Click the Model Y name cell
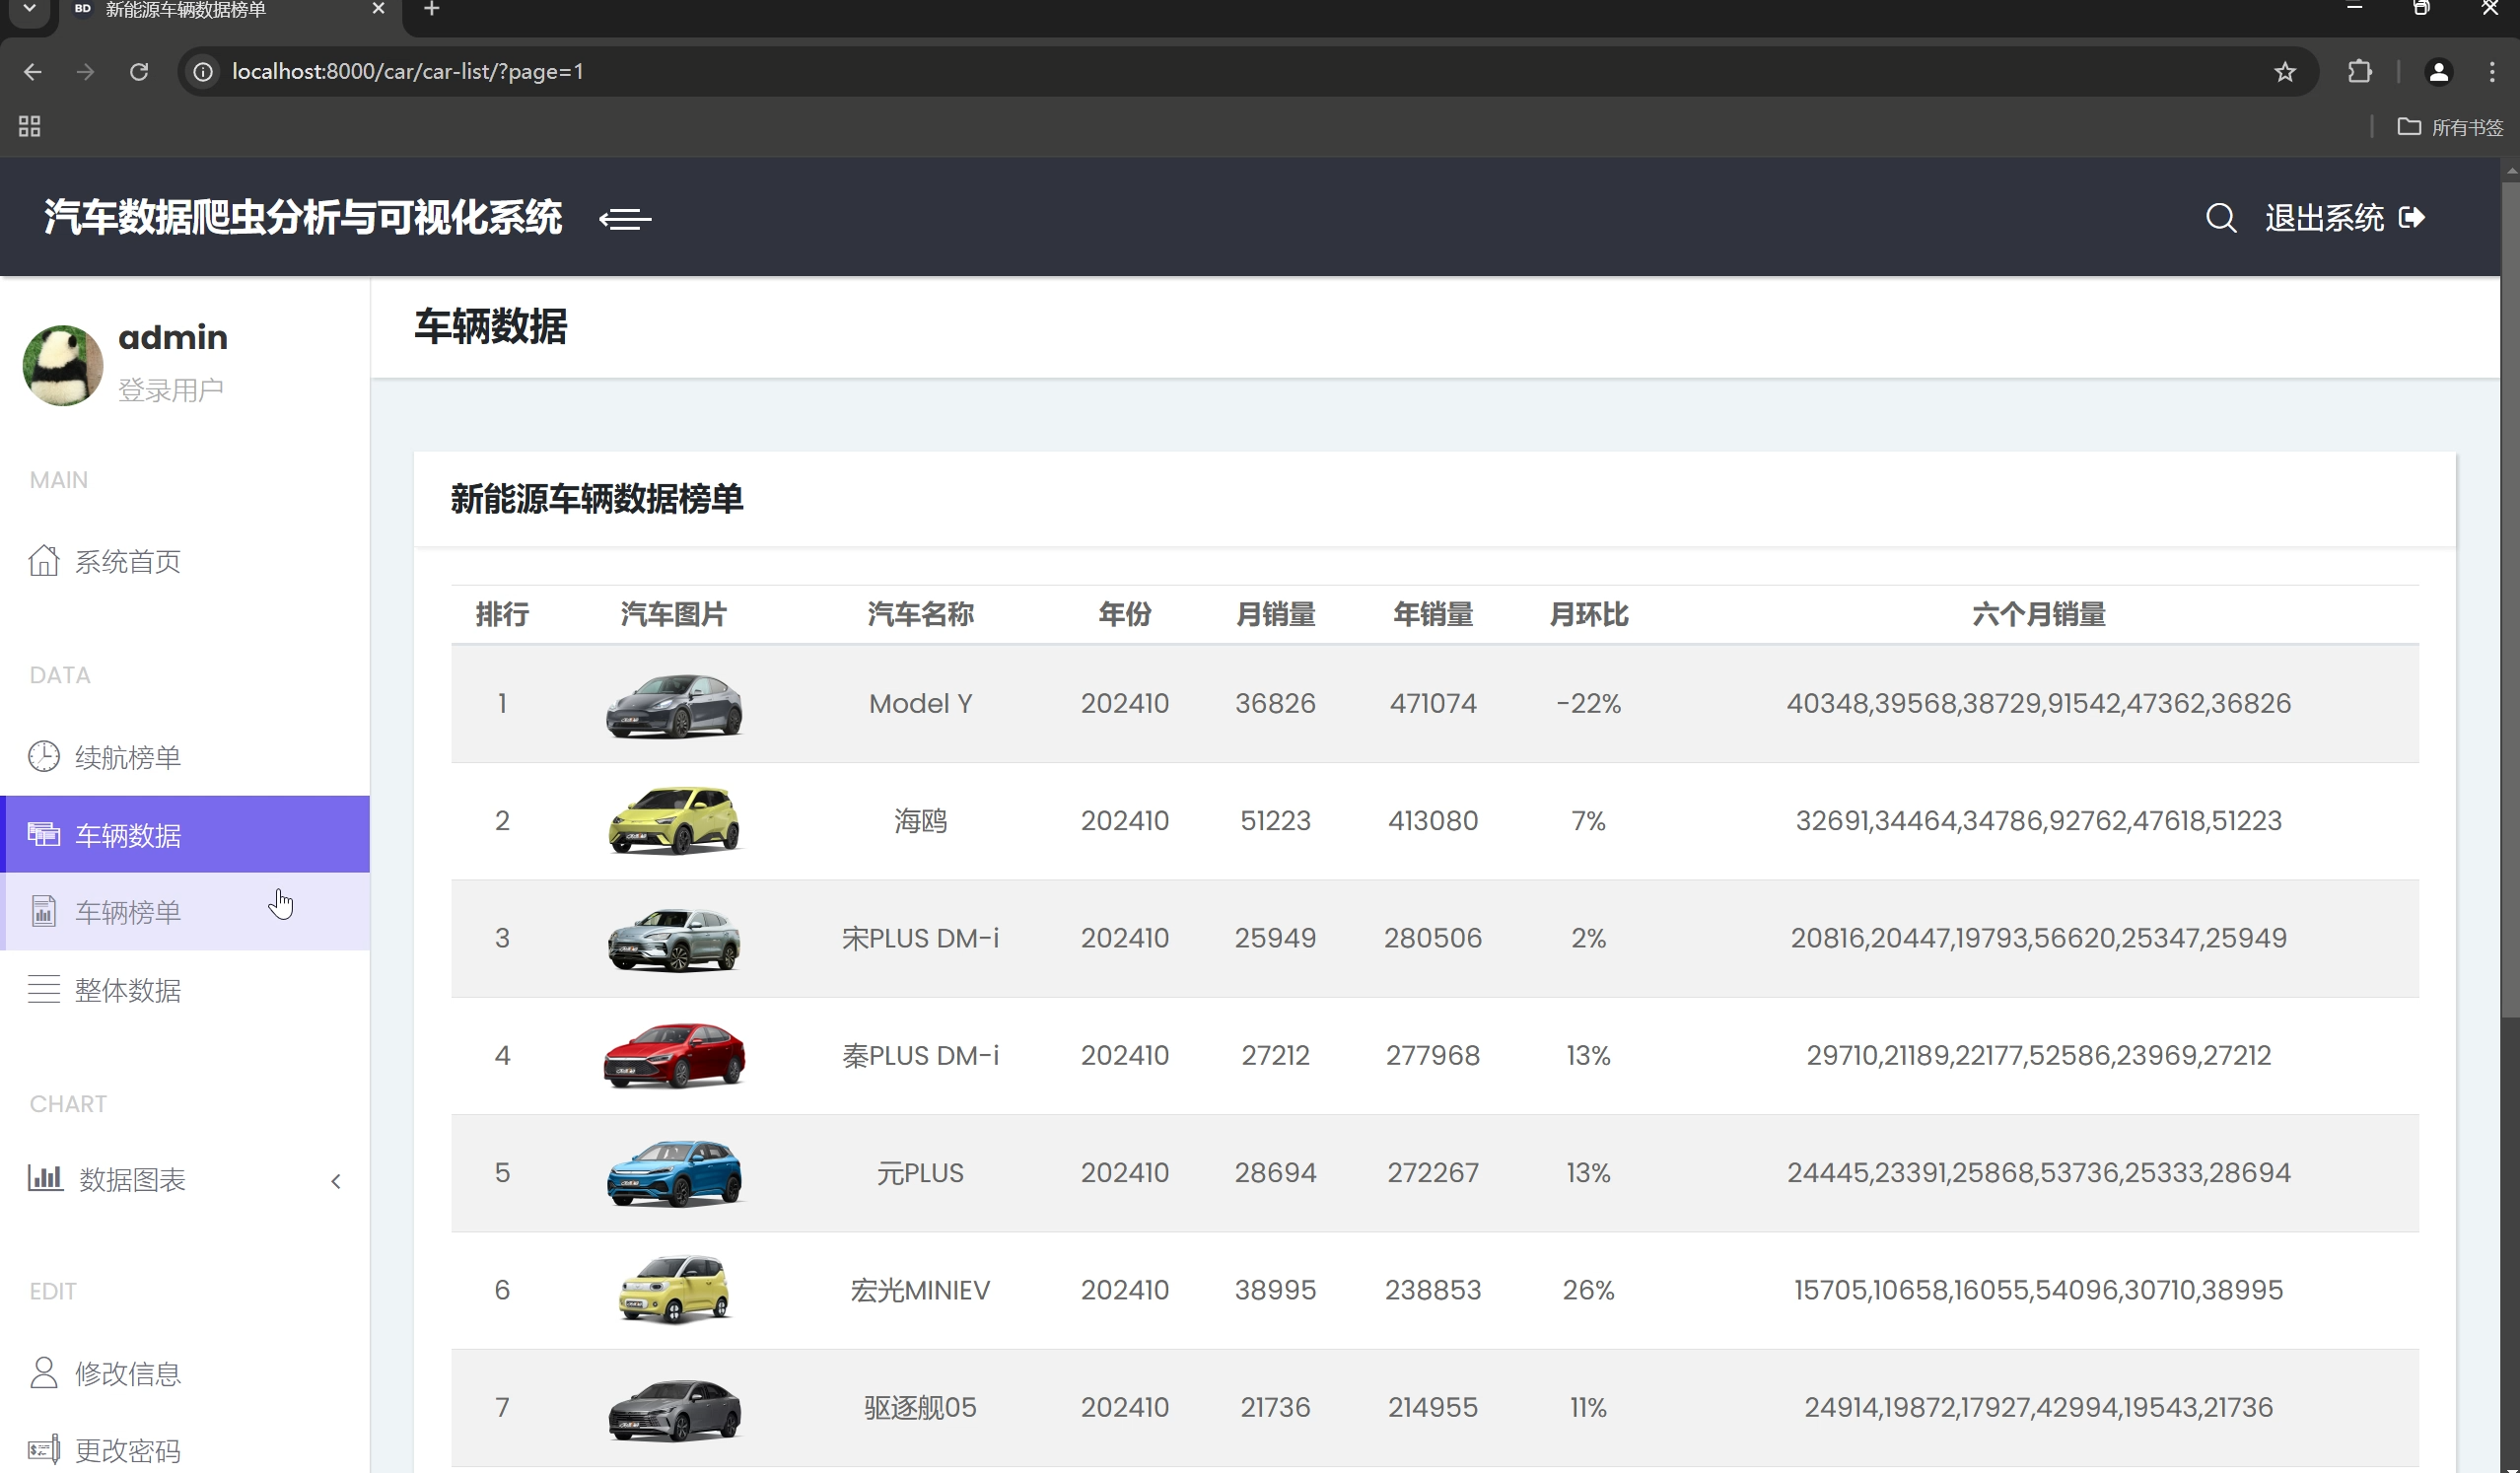This screenshot has height=1473, width=2520. pos(920,703)
